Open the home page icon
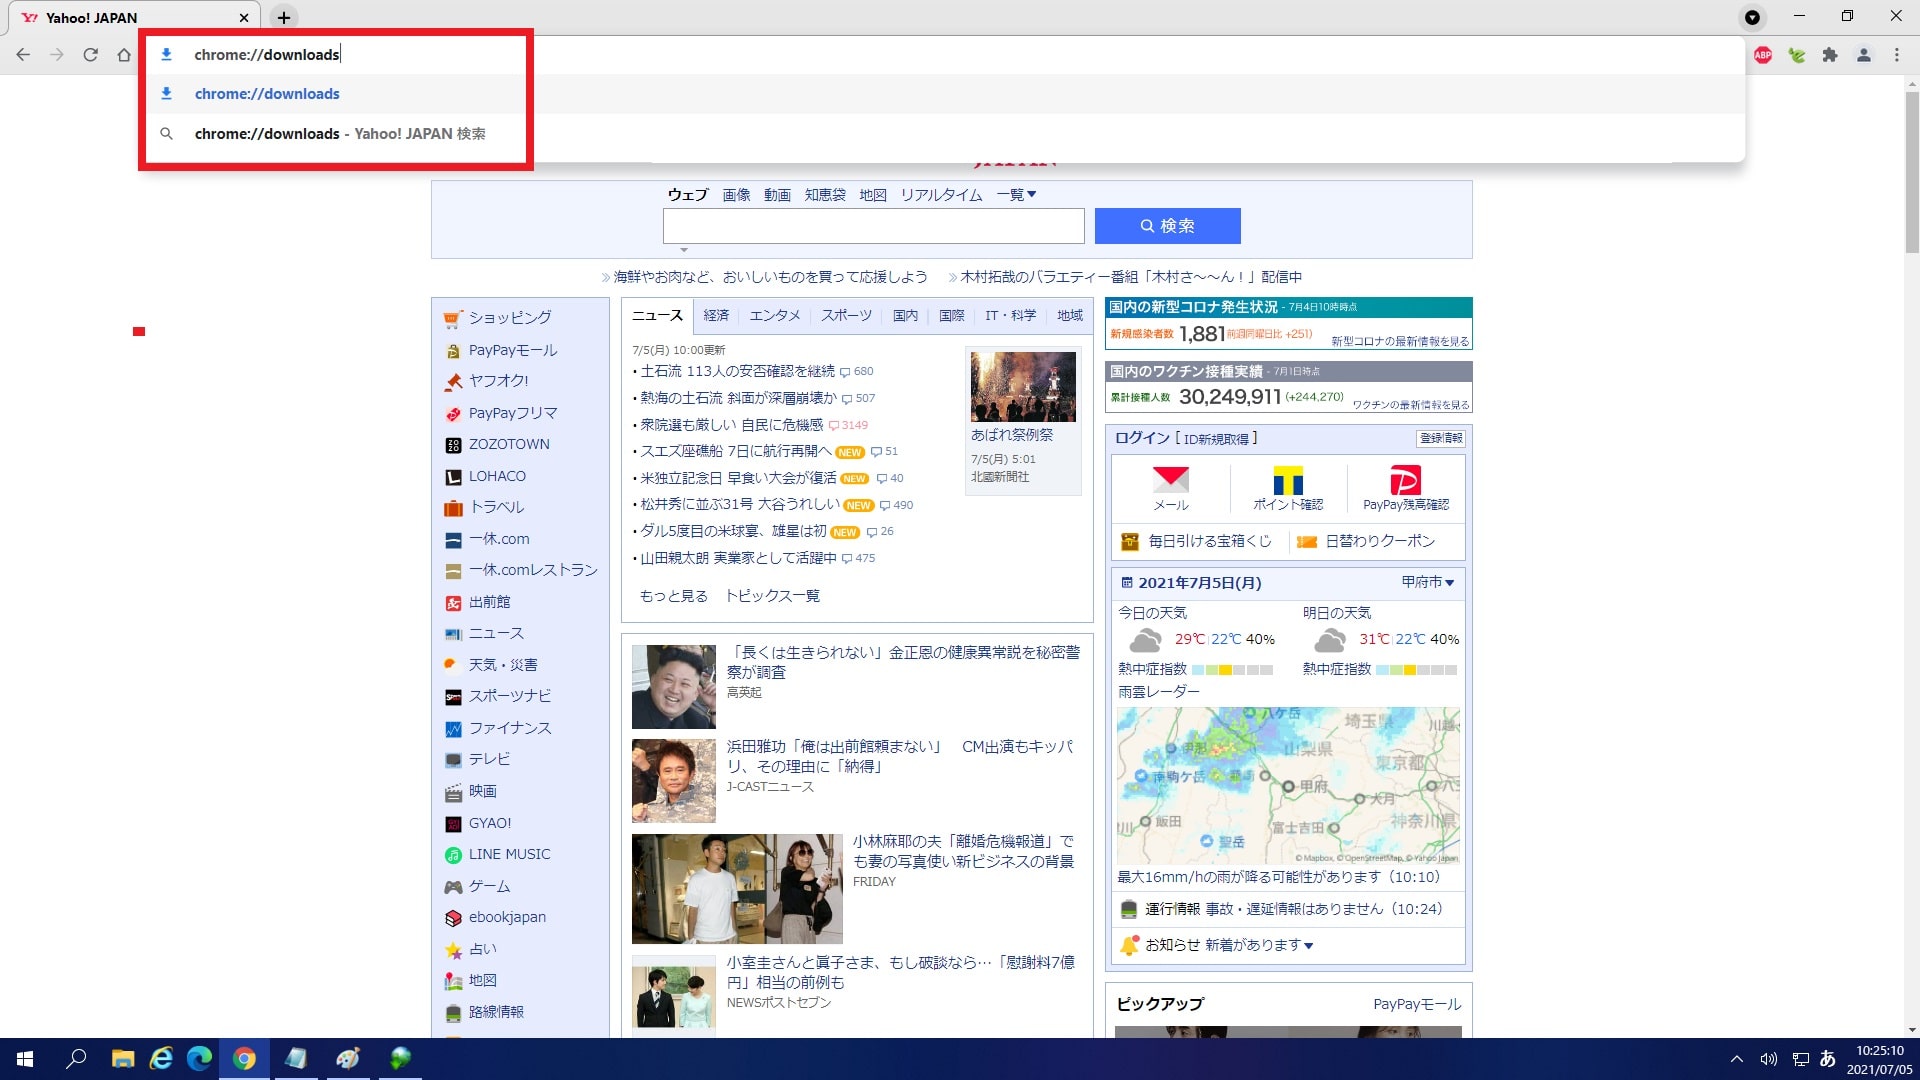The height and width of the screenshot is (1080, 1920). click(124, 55)
